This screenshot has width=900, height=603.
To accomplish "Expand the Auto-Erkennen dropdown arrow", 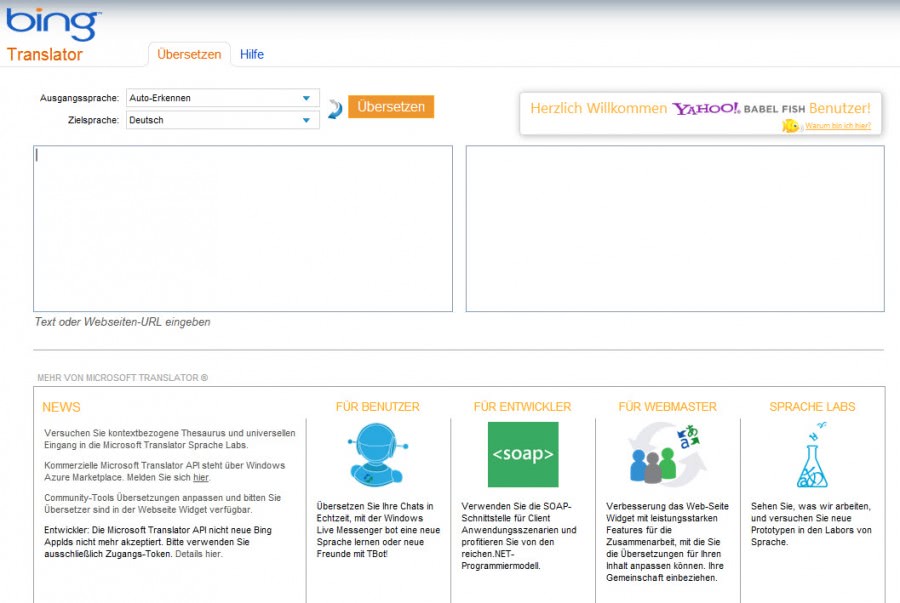I will (307, 98).
